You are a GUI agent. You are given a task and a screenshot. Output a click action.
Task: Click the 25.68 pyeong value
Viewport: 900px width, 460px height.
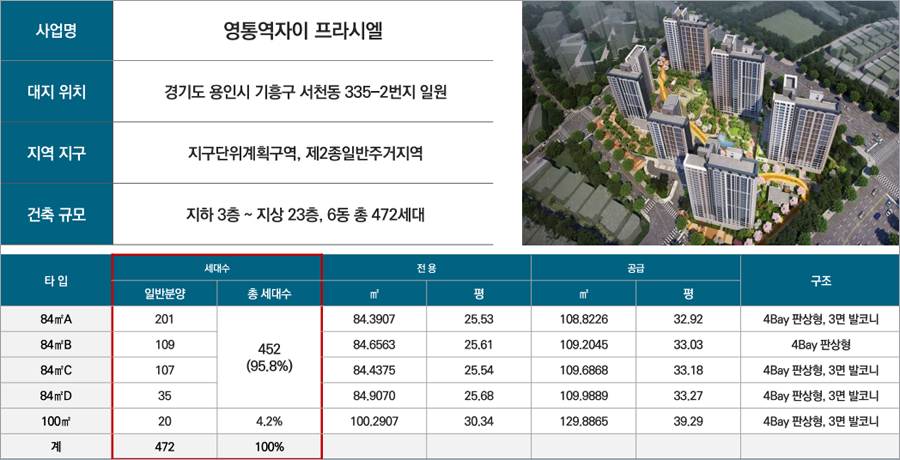pyautogui.click(x=479, y=396)
